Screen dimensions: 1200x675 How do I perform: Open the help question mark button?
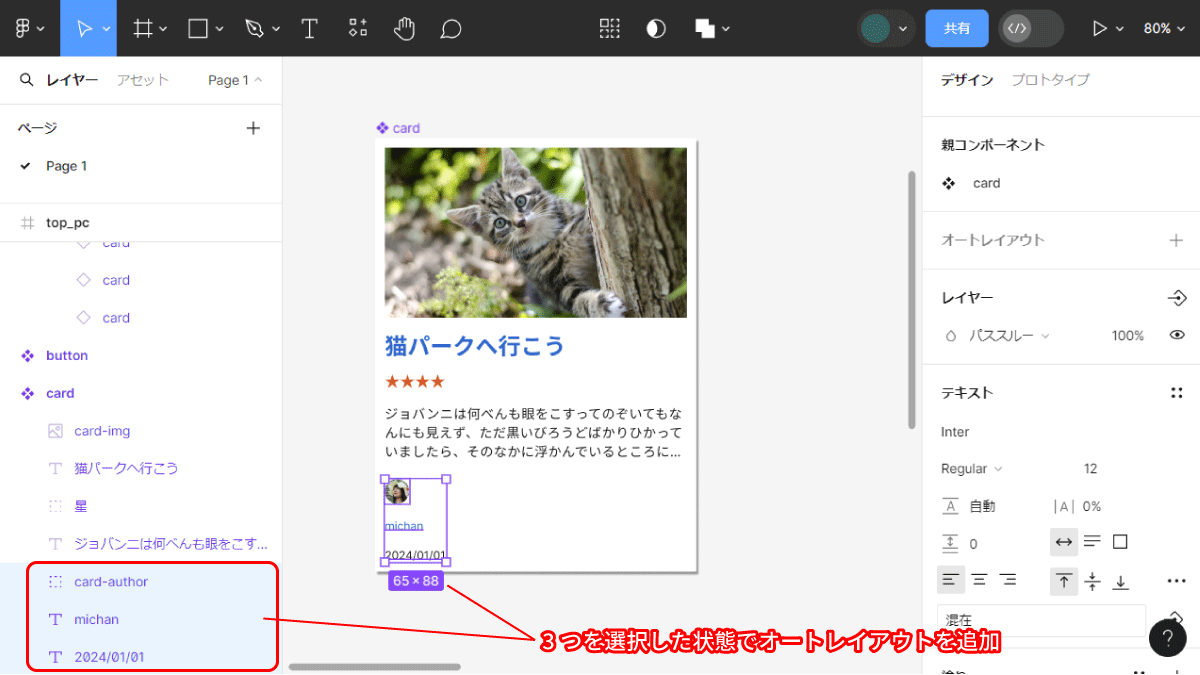[x=1168, y=638]
